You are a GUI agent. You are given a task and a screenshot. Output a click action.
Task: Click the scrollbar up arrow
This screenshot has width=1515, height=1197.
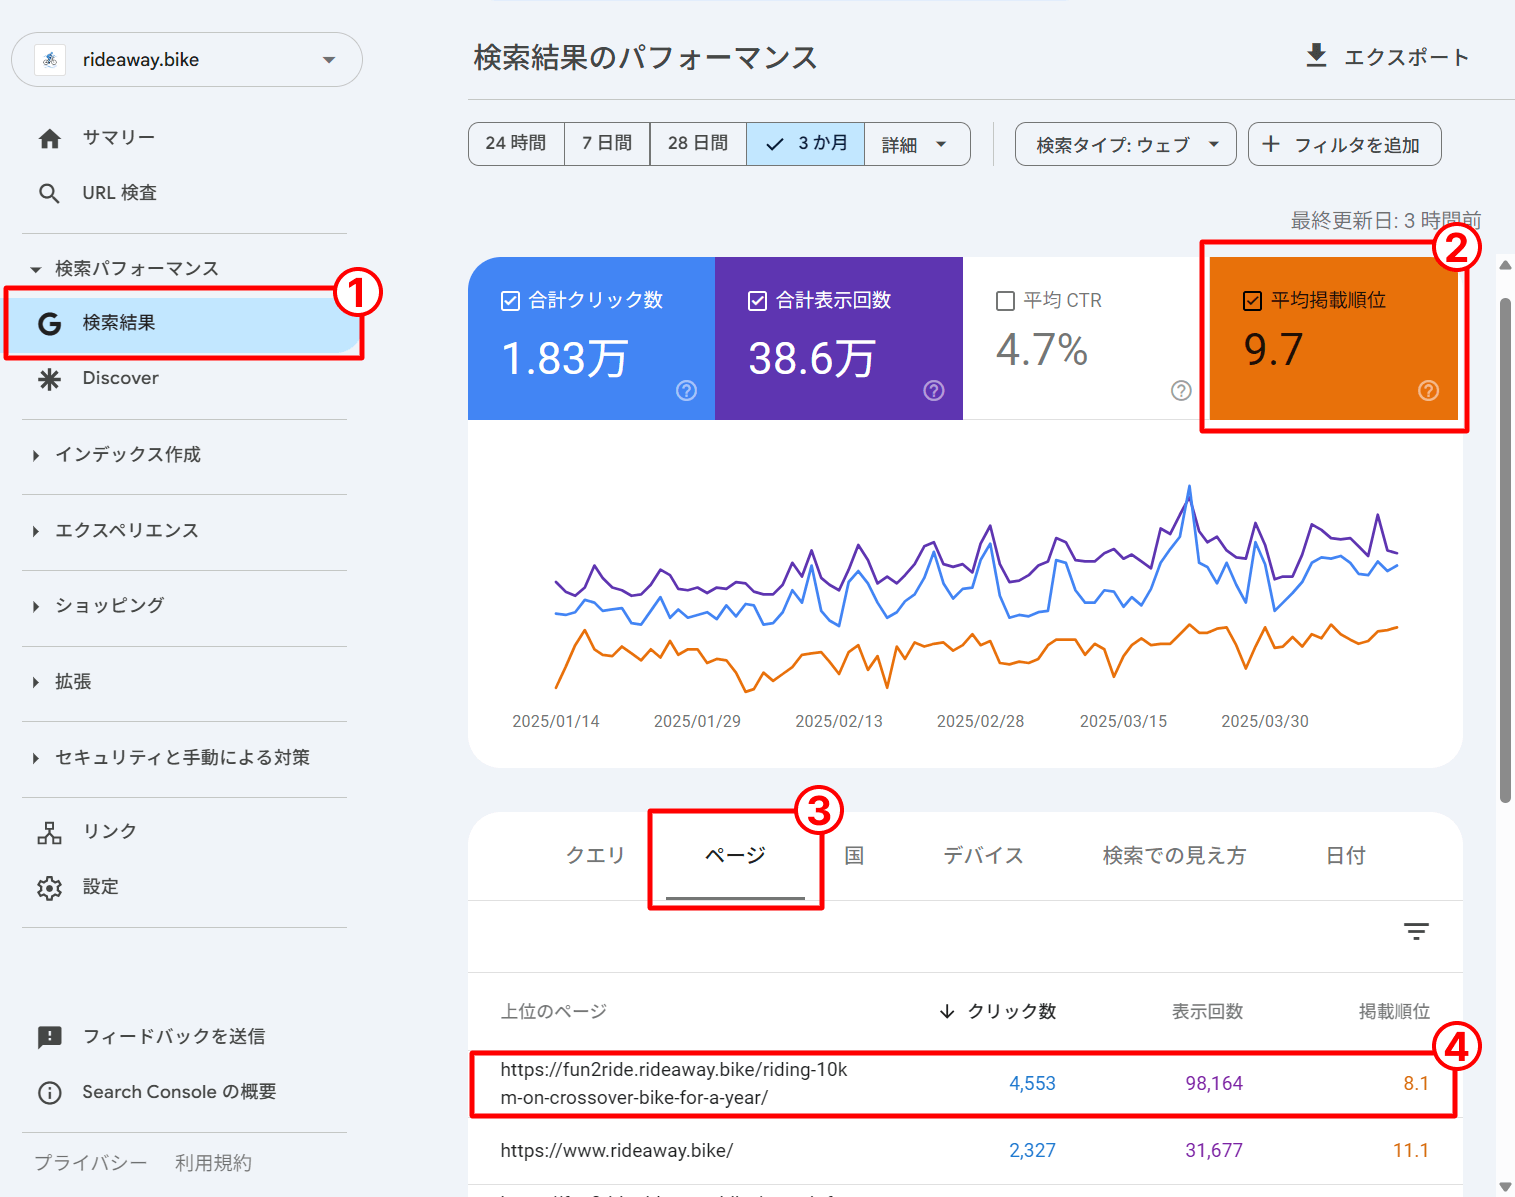pyautogui.click(x=1505, y=266)
